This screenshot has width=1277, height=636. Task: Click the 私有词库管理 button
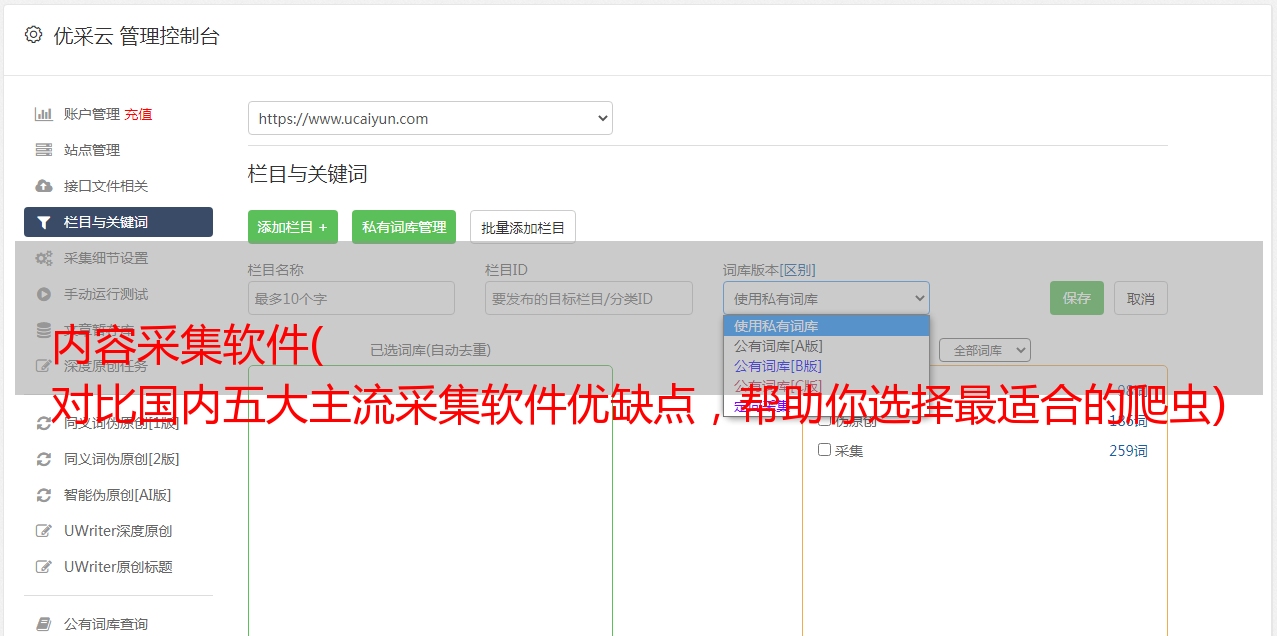(x=404, y=227)
